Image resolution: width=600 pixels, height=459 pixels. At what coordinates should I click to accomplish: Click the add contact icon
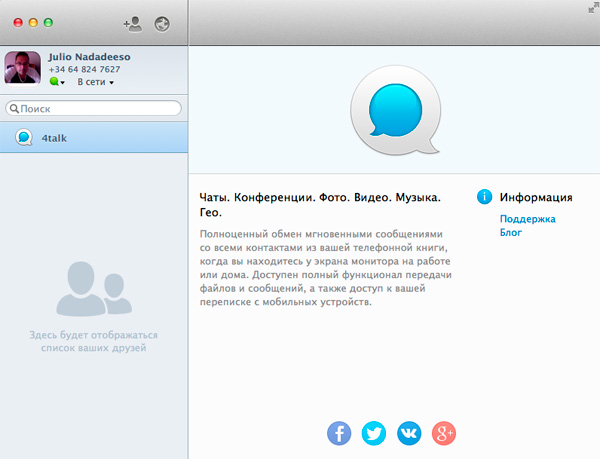[x=132, y=23]
